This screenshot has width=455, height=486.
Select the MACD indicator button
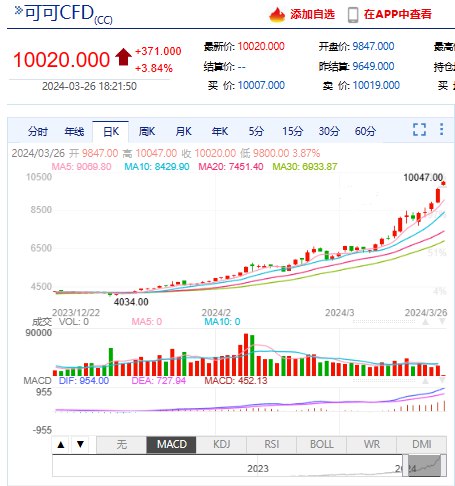171,445
